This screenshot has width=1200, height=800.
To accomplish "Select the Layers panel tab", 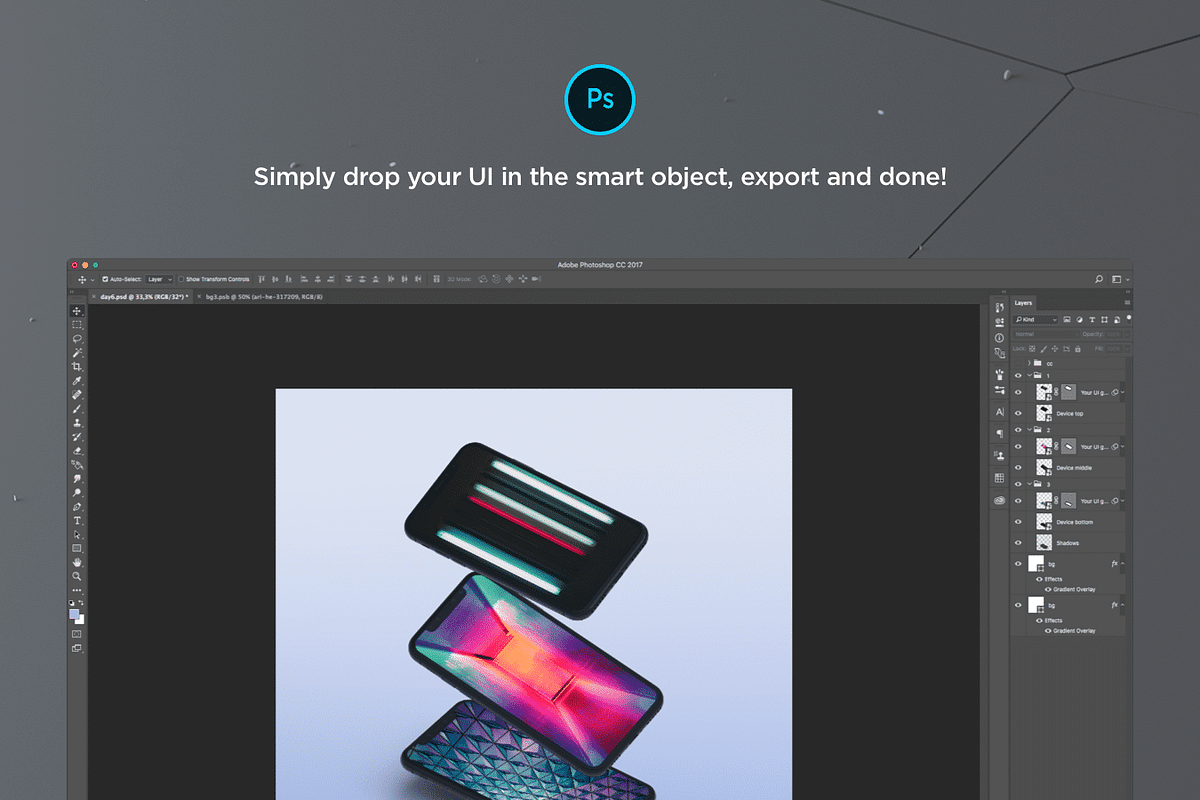I will point(1023,302).
